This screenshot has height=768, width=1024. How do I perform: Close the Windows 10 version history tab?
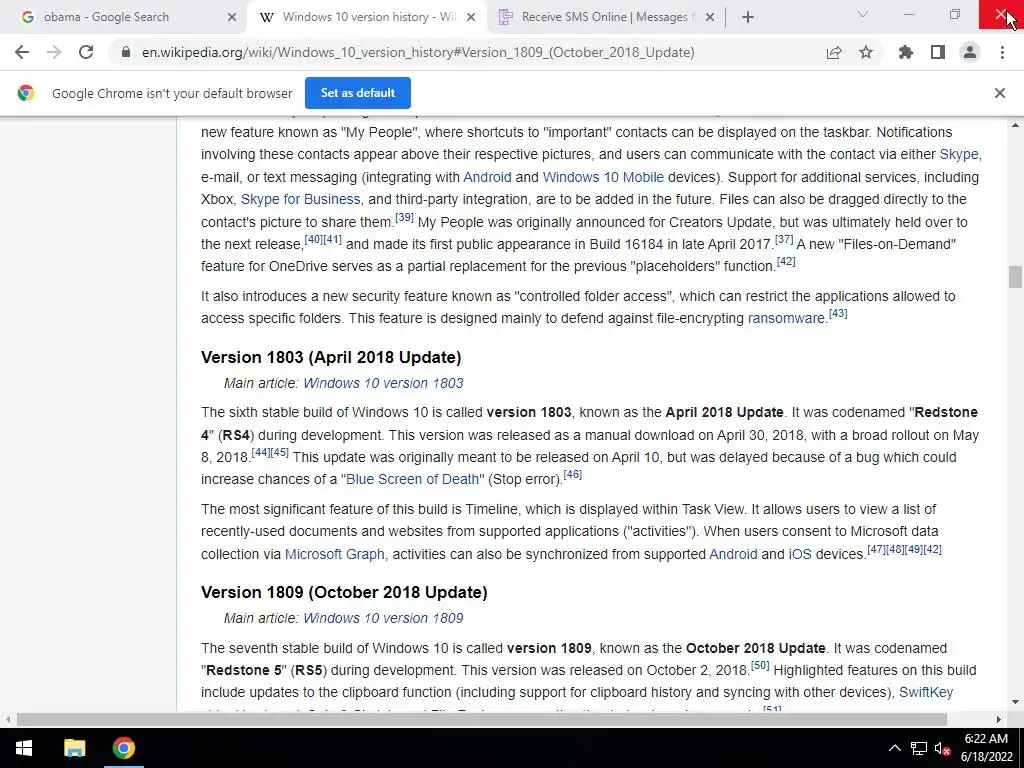coord(471,17)
